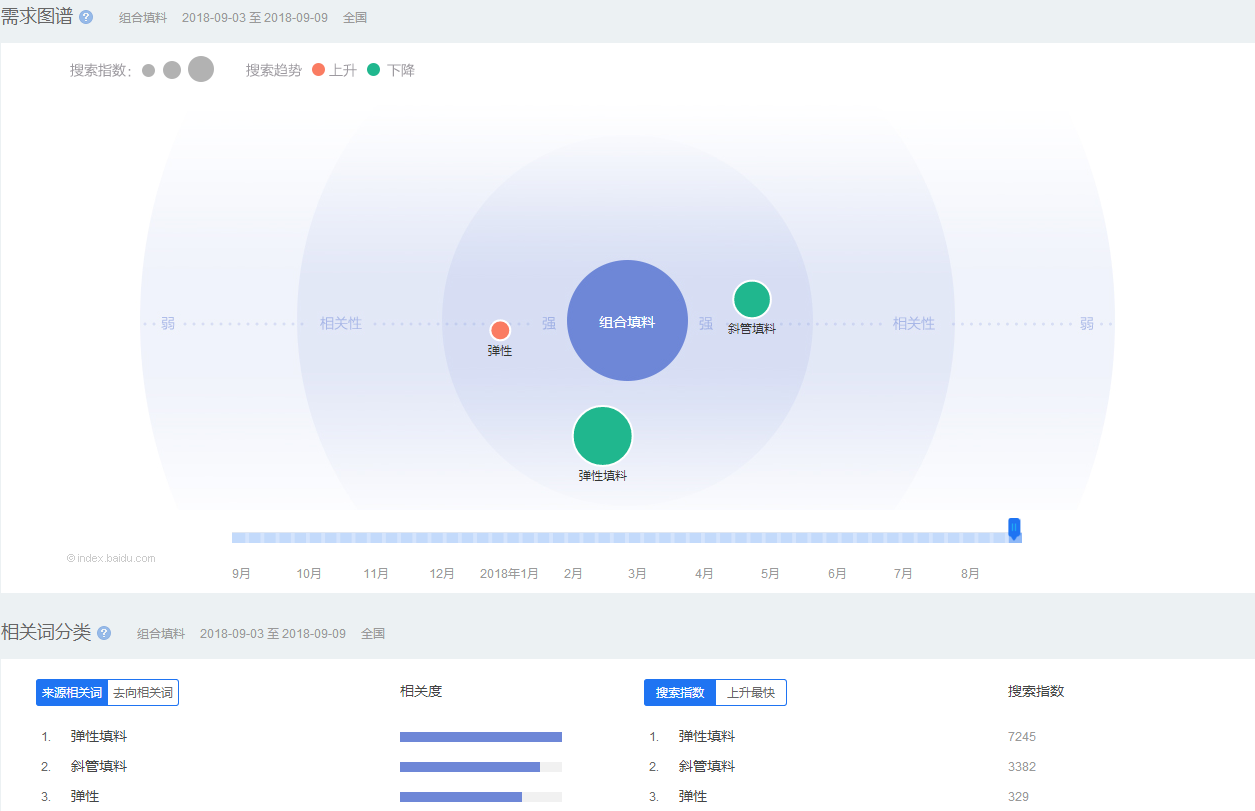The image size is (1255, 811).
Task: Click 弹性 in the left relevance list
Action: 85,796
